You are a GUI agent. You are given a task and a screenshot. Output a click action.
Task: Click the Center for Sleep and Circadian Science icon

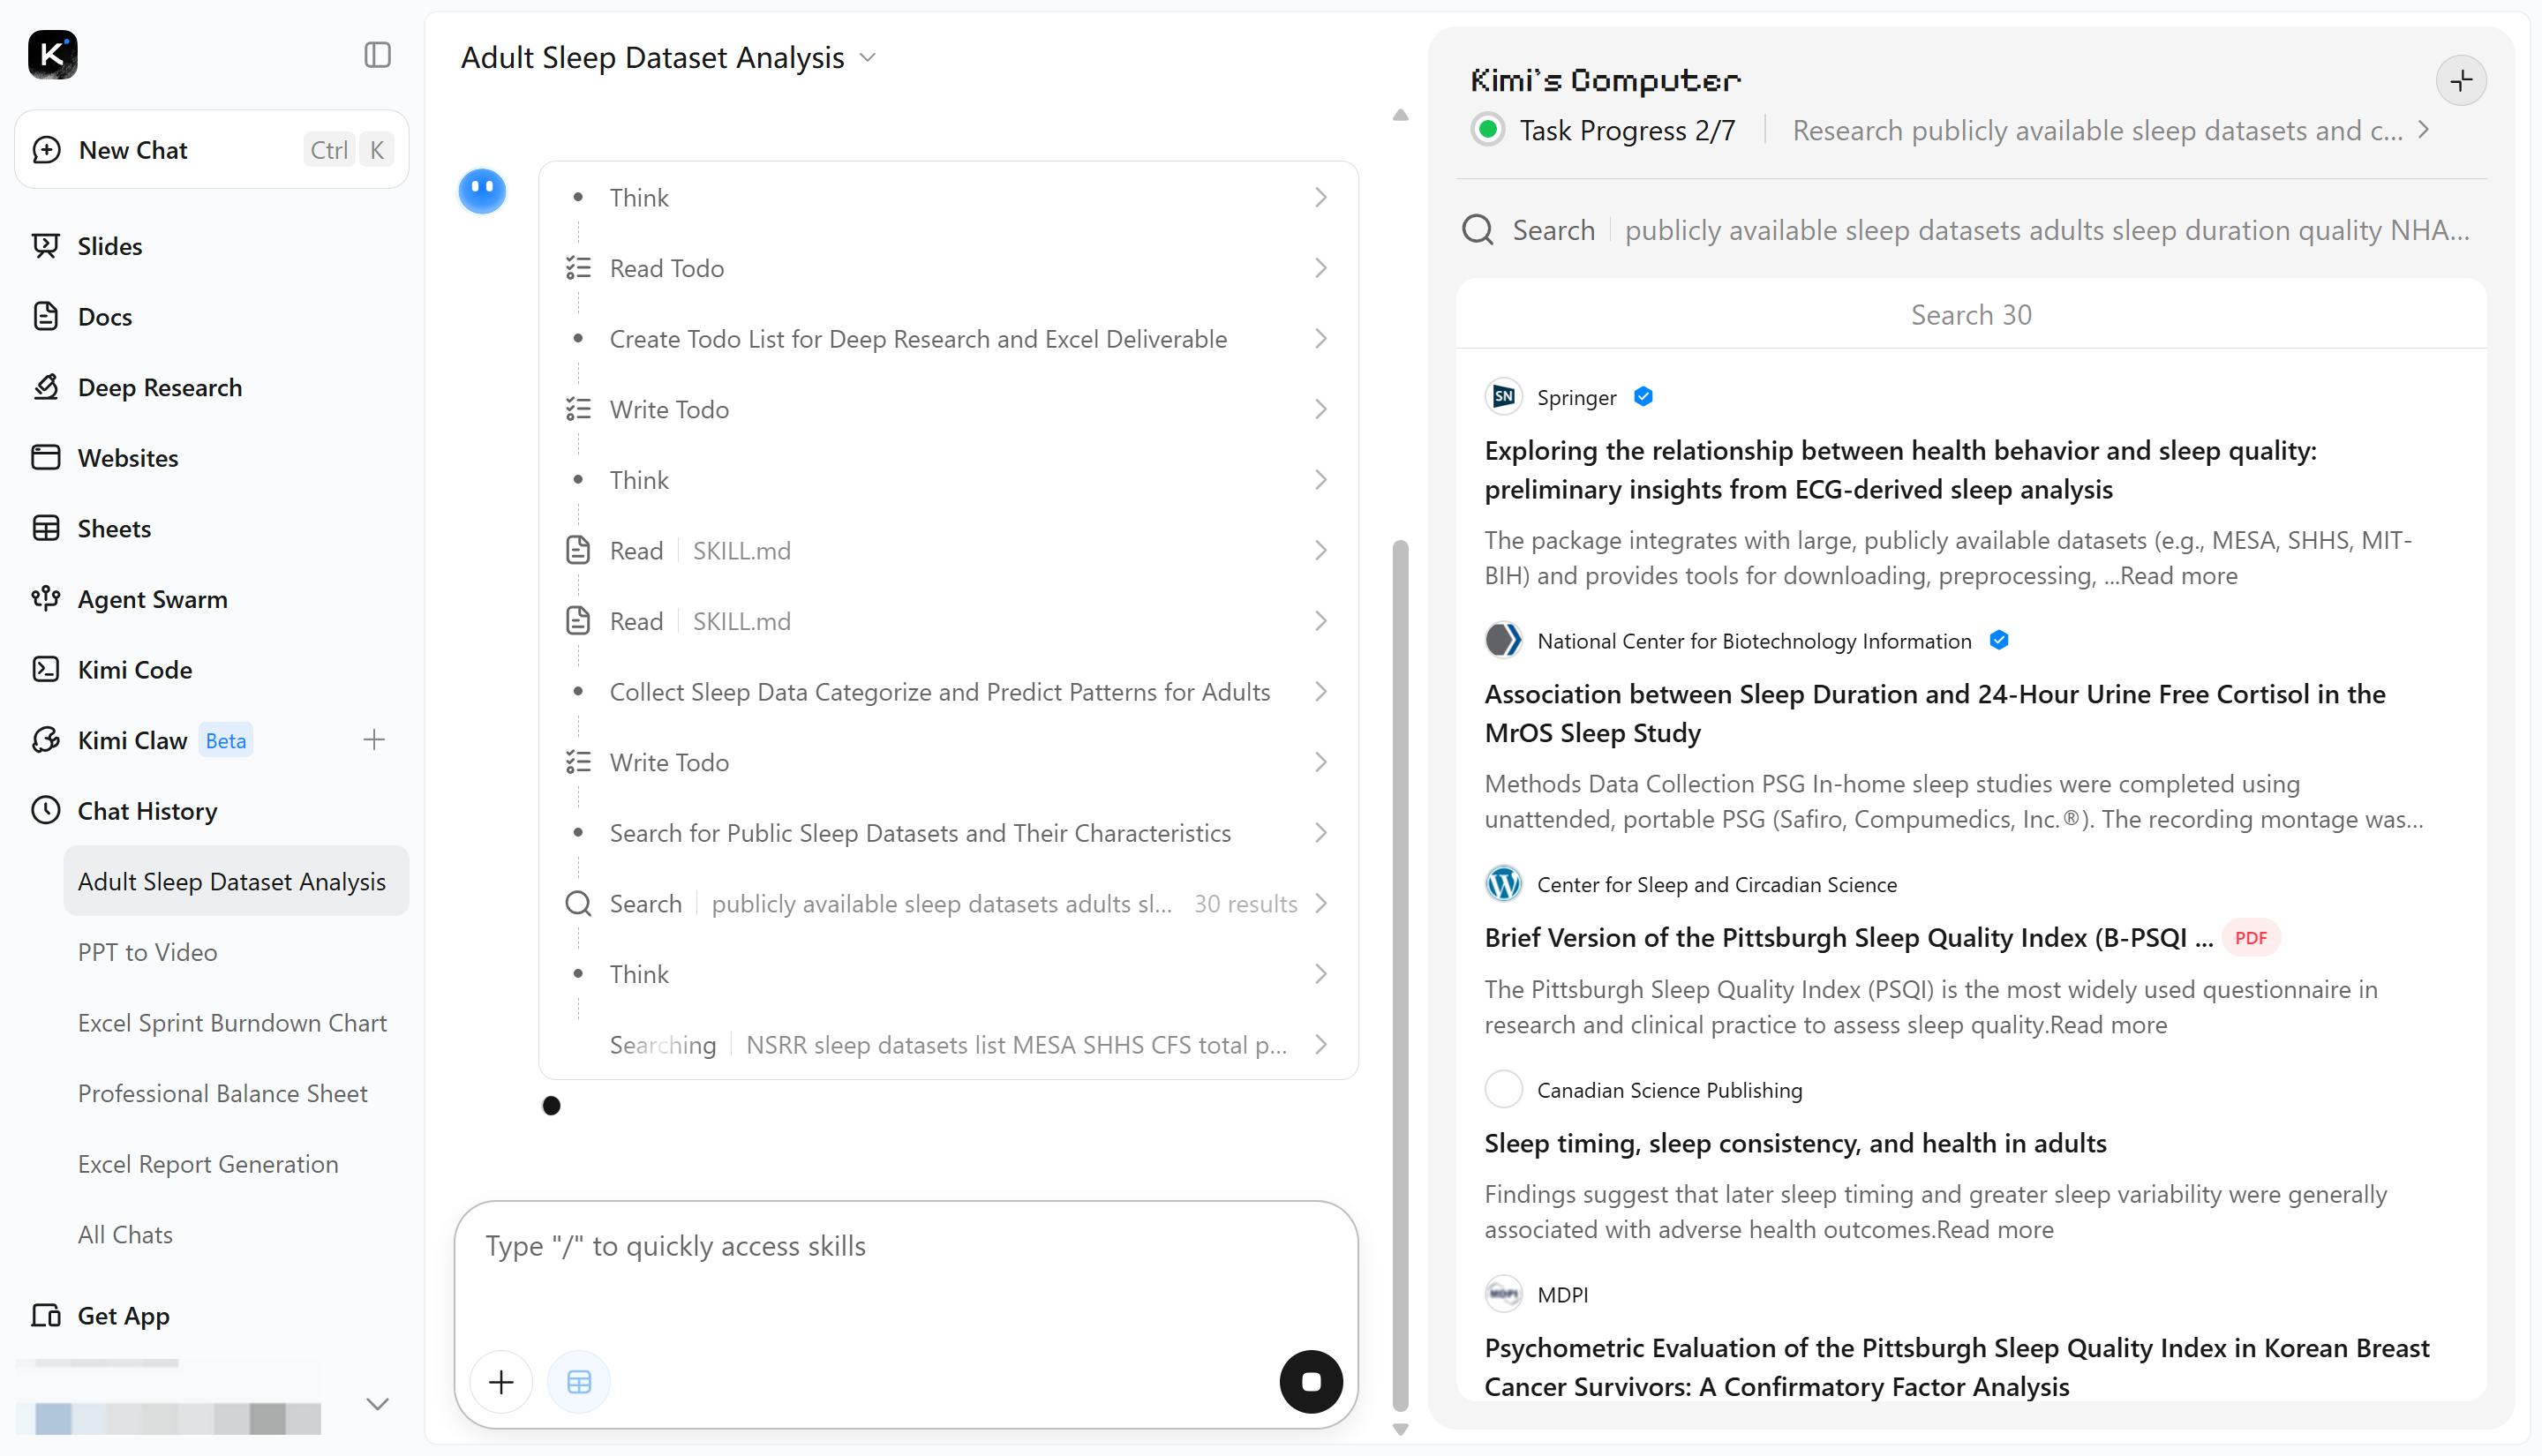pyautogui.click(x=1503, y=884)
